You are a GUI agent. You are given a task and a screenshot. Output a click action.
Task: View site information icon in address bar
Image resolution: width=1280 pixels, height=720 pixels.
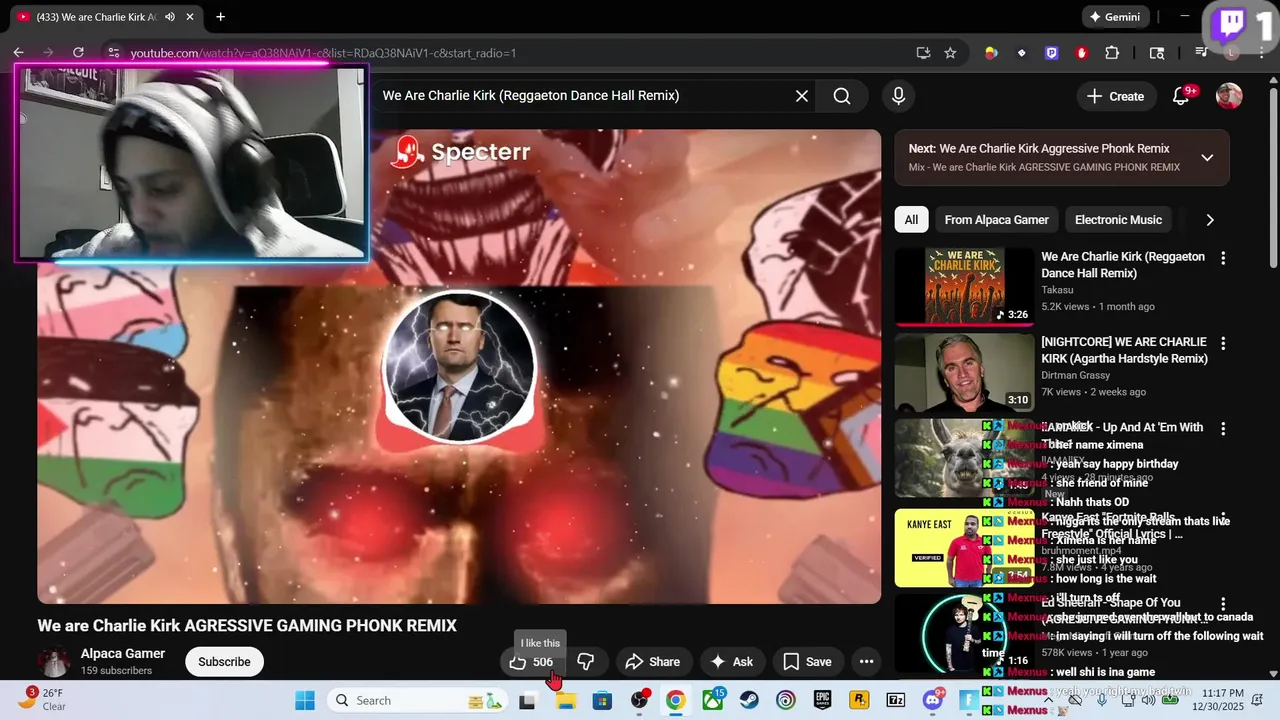(113, 53)
